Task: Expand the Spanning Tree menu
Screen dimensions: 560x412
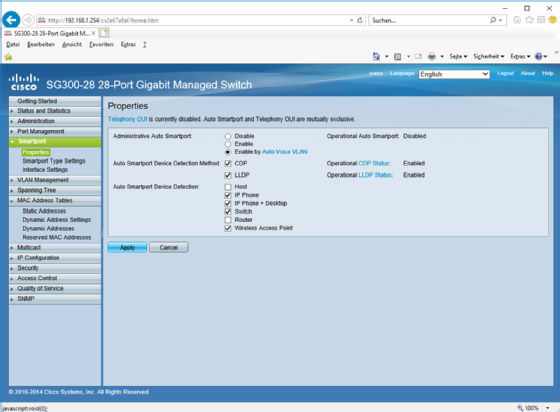Action: [55, 190]
